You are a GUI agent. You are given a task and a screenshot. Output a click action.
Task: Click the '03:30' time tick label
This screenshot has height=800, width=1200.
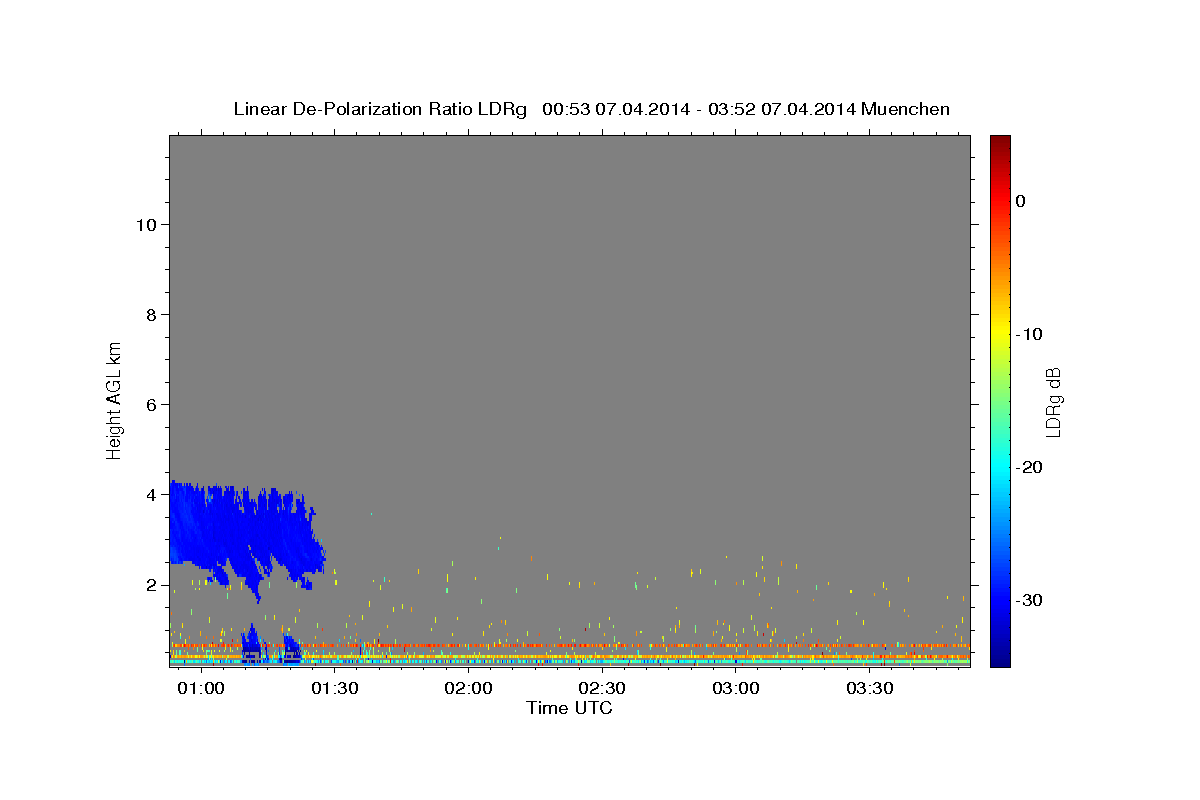point(870,689)
